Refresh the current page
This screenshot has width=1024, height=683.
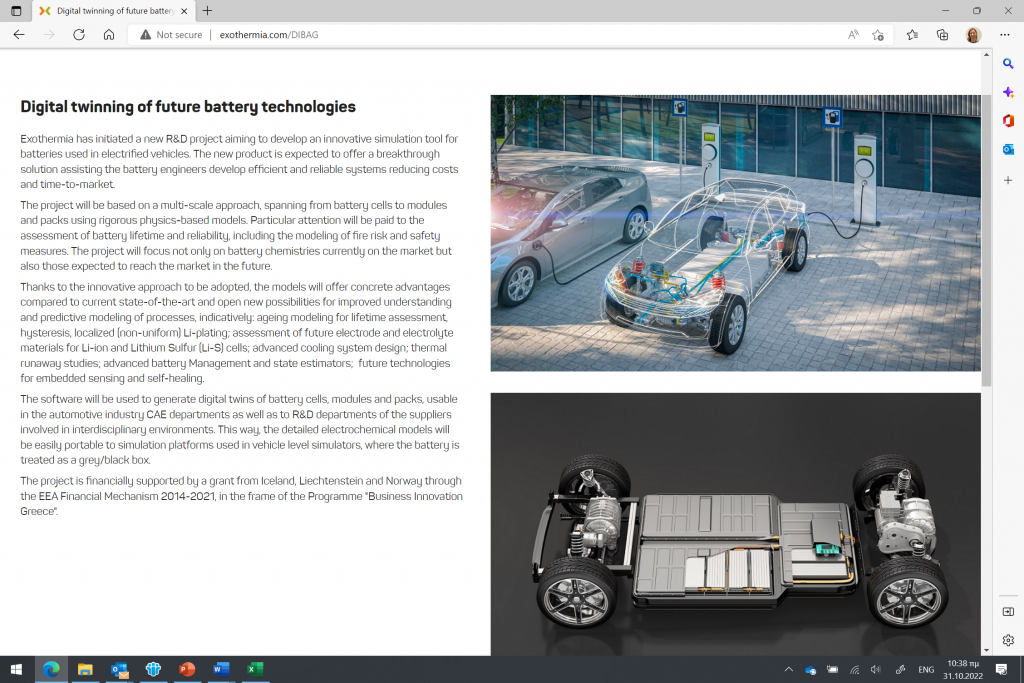(x=79, y=35)
